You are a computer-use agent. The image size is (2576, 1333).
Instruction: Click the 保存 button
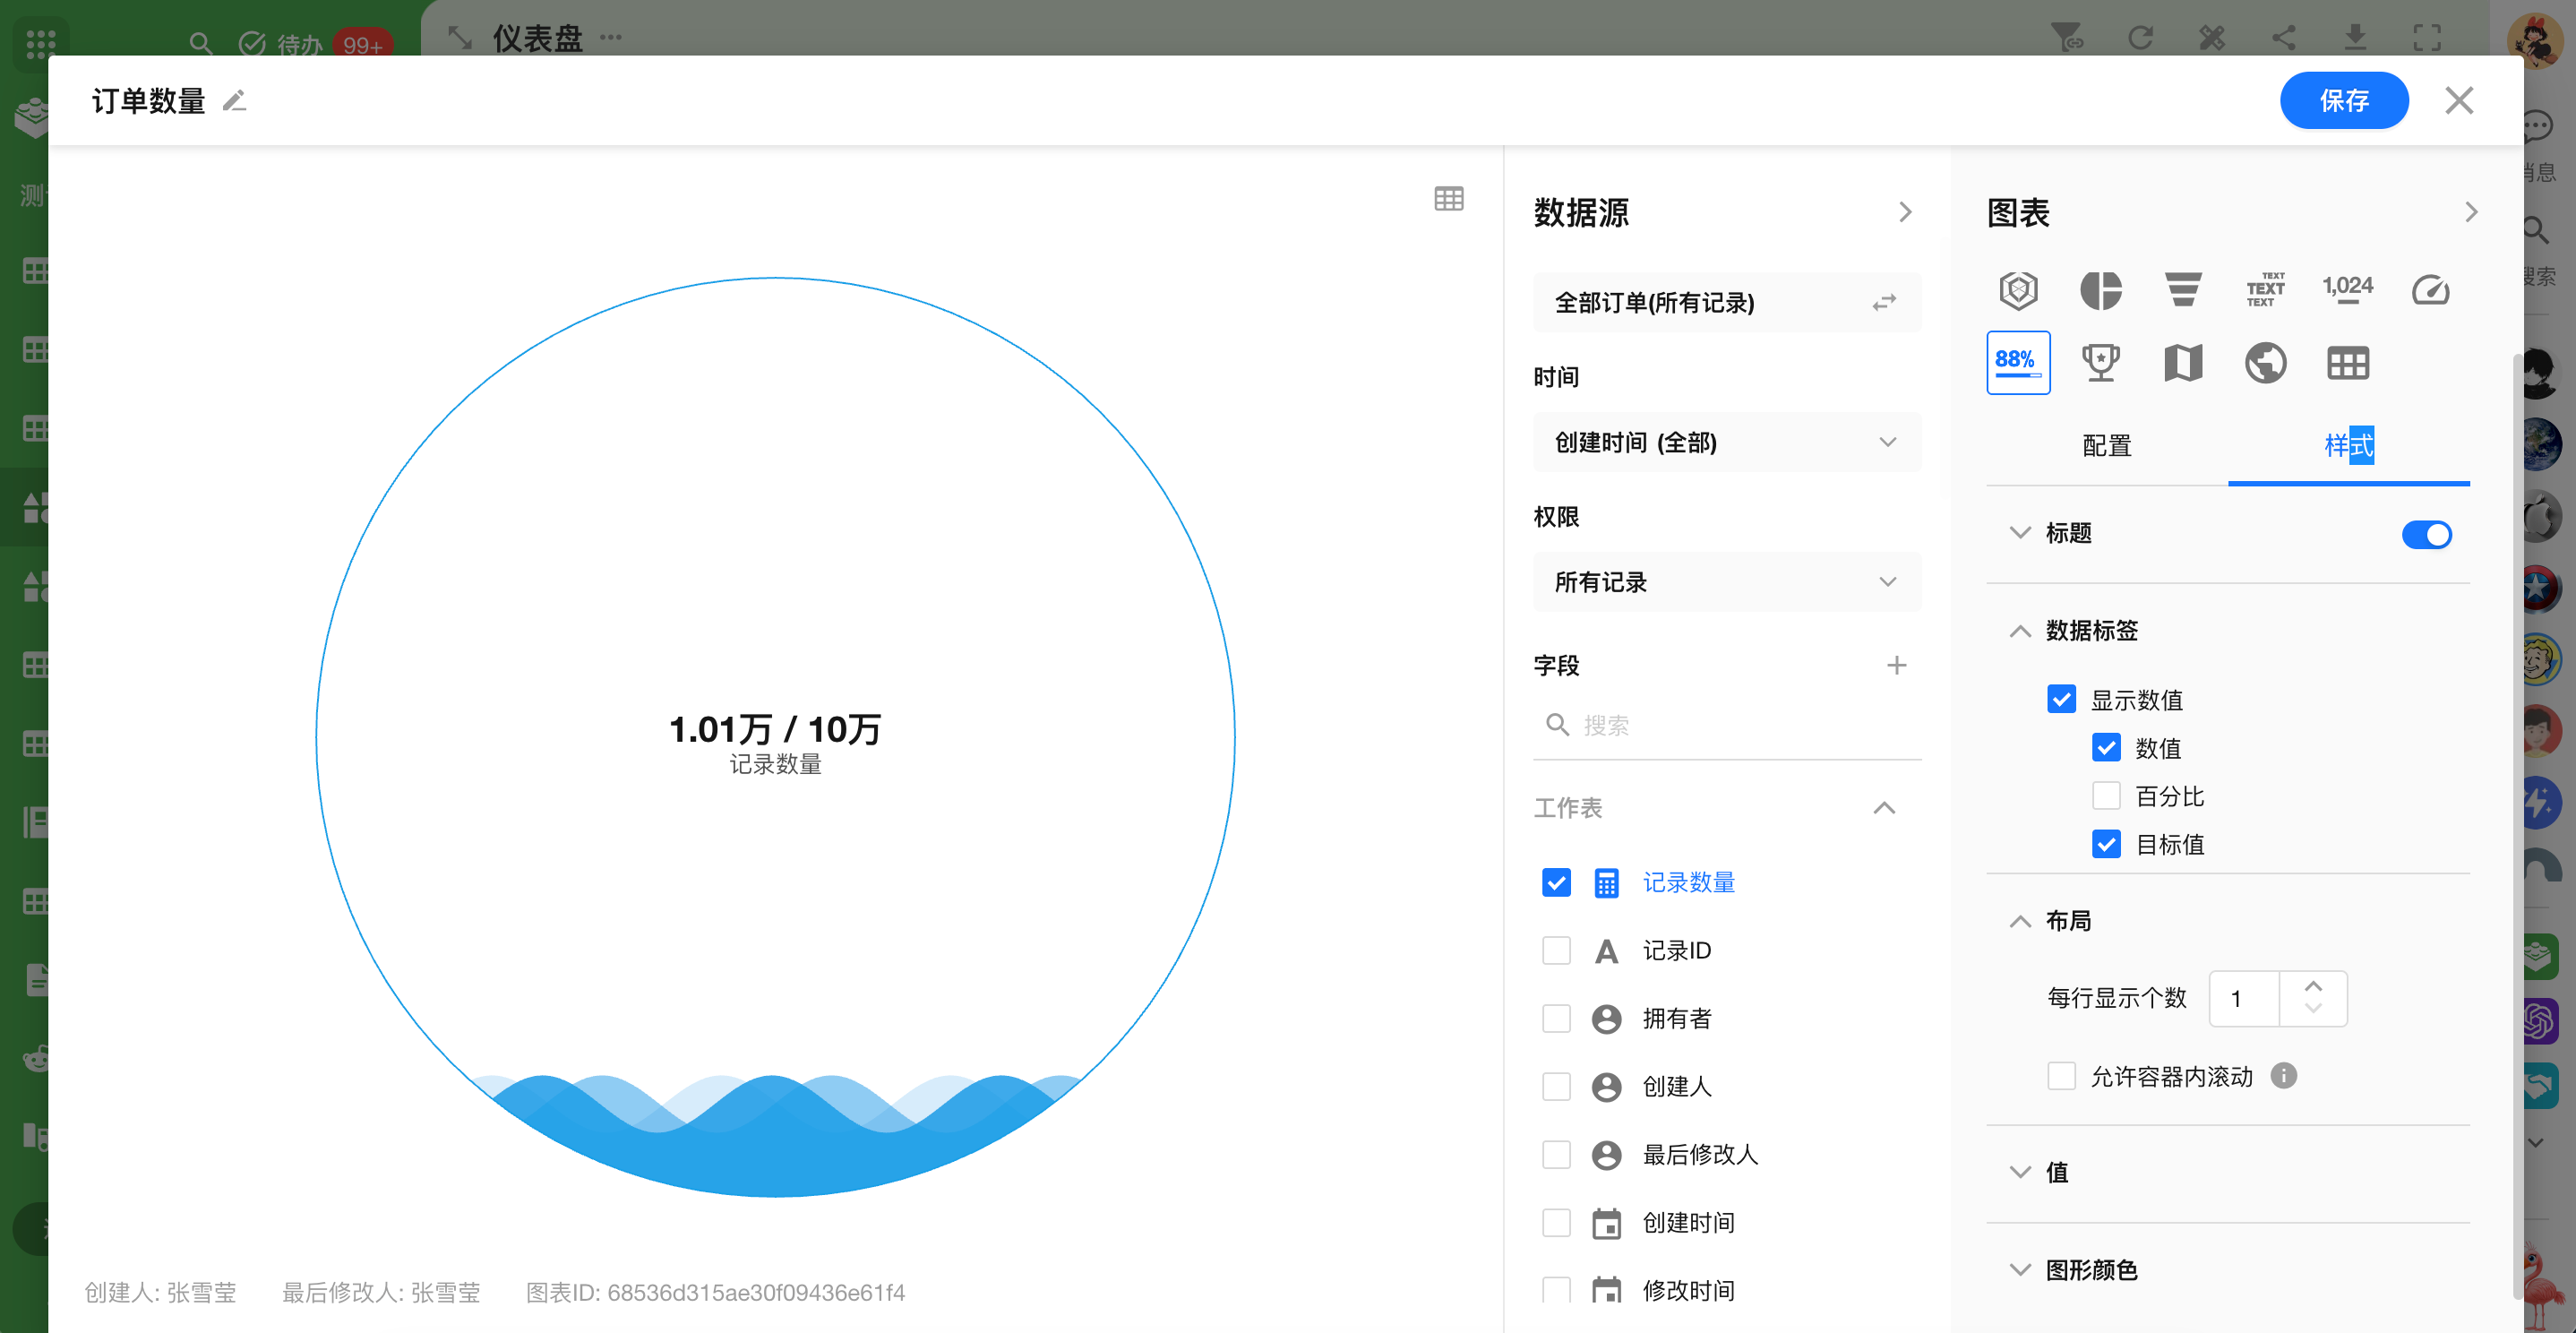[x=2343, y=100]
